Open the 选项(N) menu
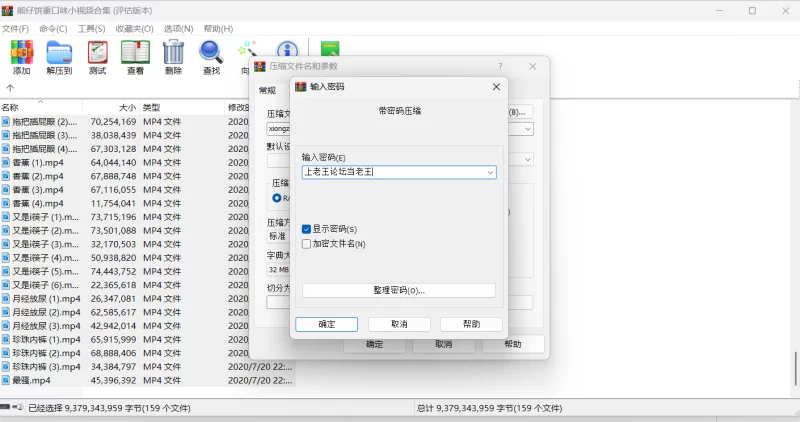Screen dimensions: 800x422 (179, 29)
